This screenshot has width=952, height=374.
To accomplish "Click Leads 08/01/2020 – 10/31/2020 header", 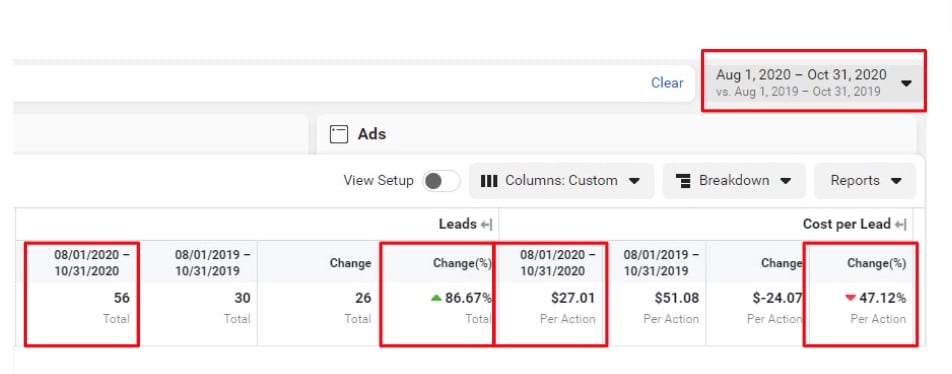I will 92,262.
